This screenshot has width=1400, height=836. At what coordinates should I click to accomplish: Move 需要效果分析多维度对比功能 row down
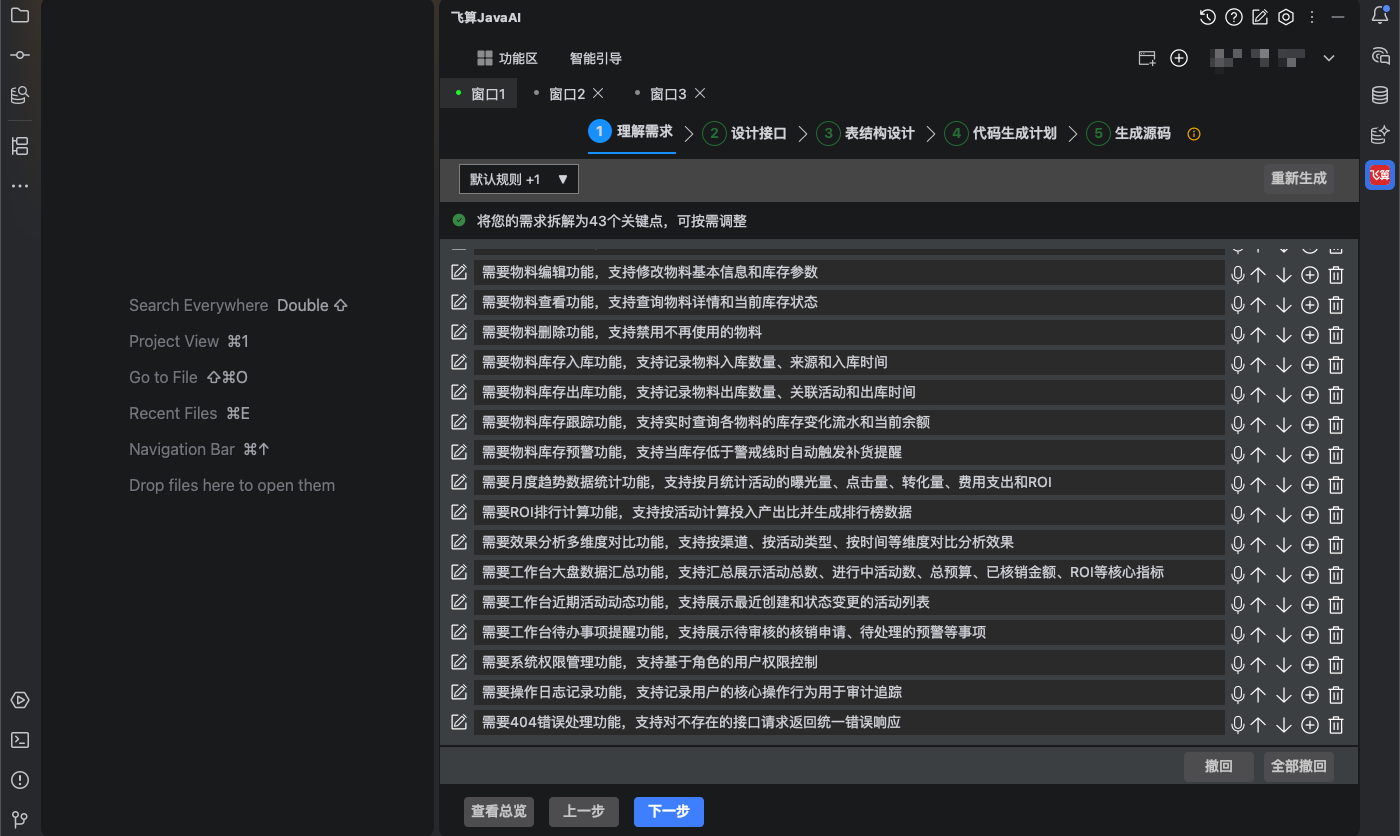(1284, 545)
